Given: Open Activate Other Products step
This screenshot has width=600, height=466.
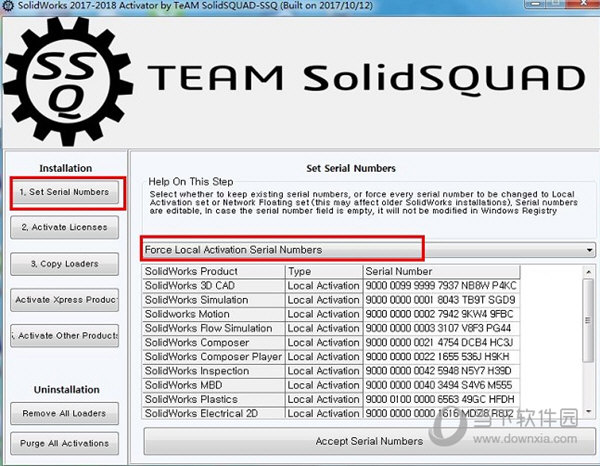Looking at the screenshot, I should [x=64, y=336].
